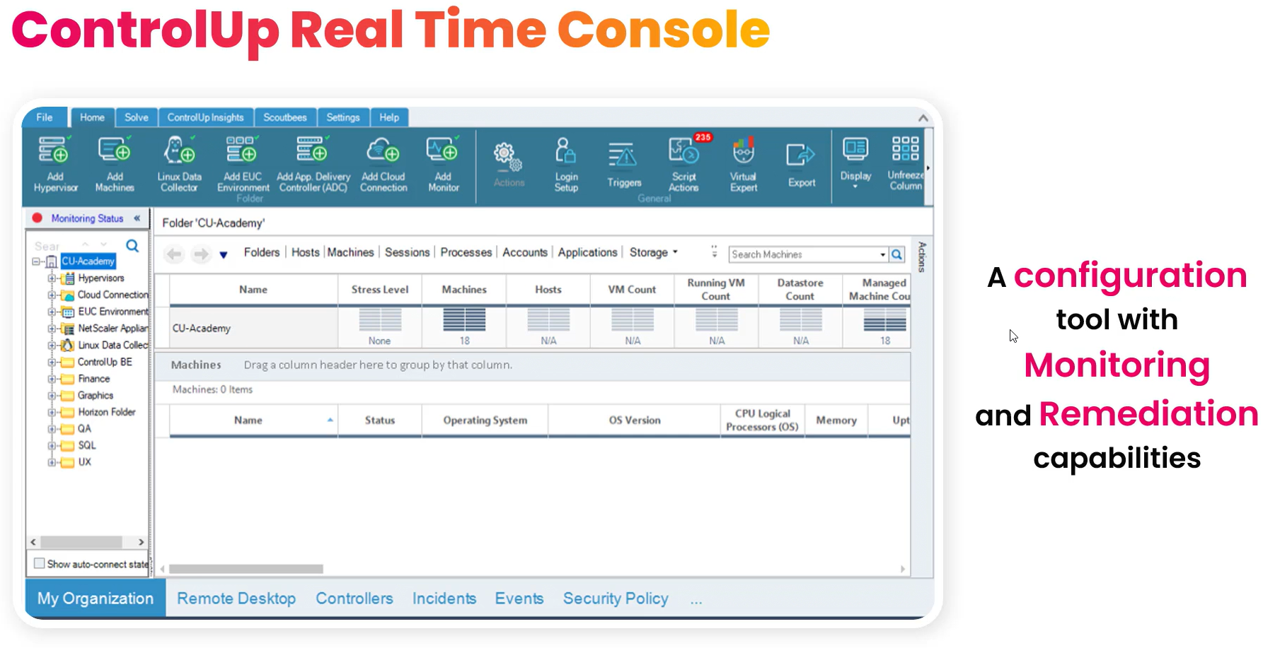Switch to the Events bottom tab

pos(519,598)
